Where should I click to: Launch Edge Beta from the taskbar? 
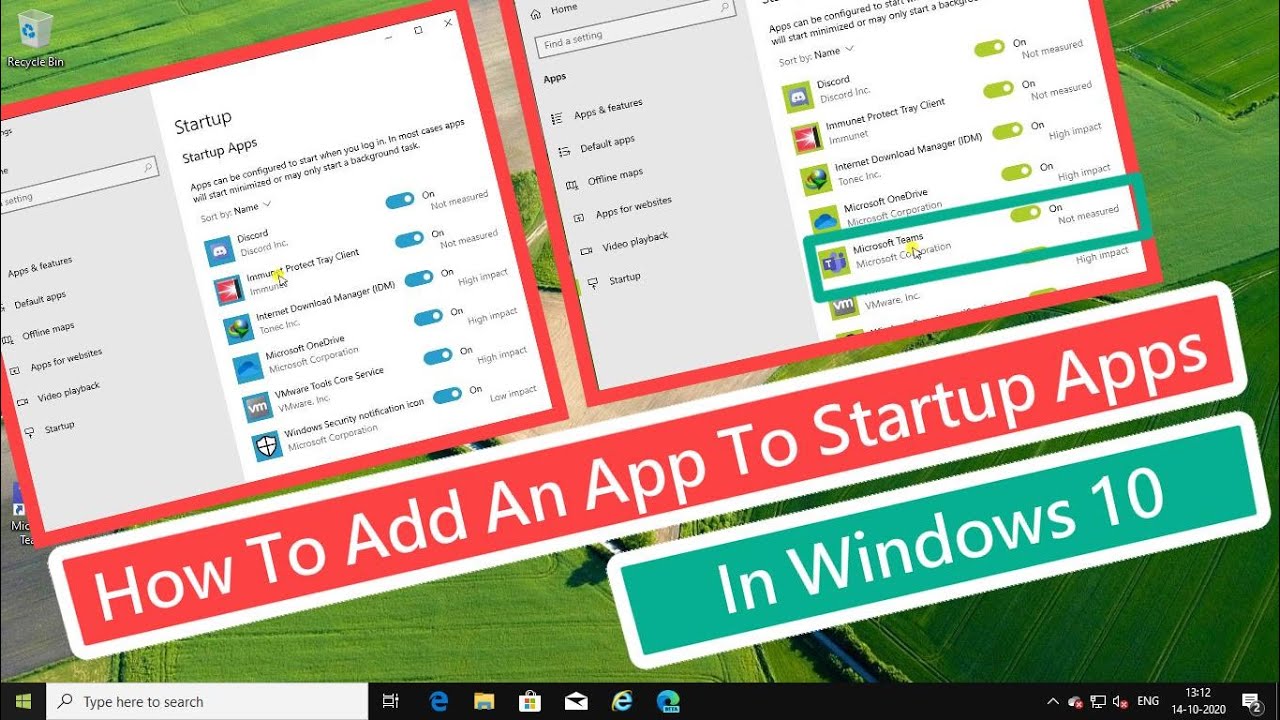(x=668, y=701)
